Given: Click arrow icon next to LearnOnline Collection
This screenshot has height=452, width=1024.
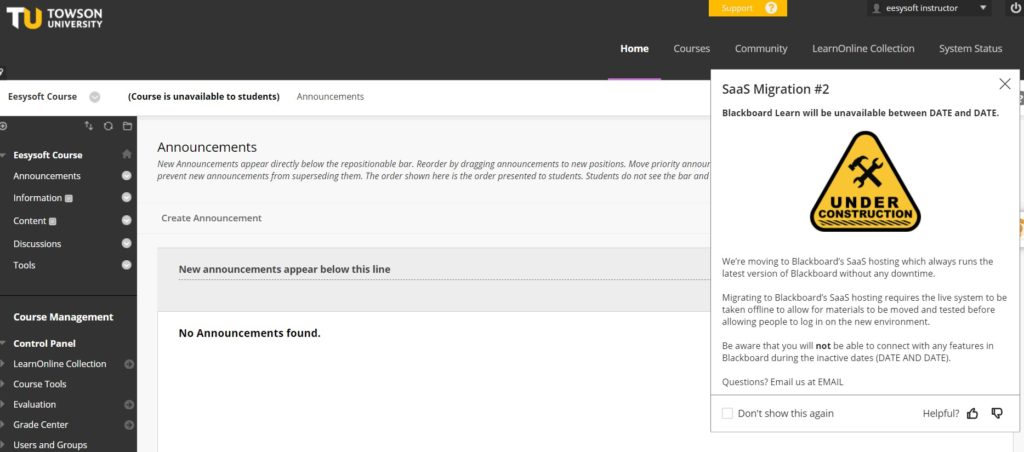Looking at the screenshot, I should coord(129,364).
